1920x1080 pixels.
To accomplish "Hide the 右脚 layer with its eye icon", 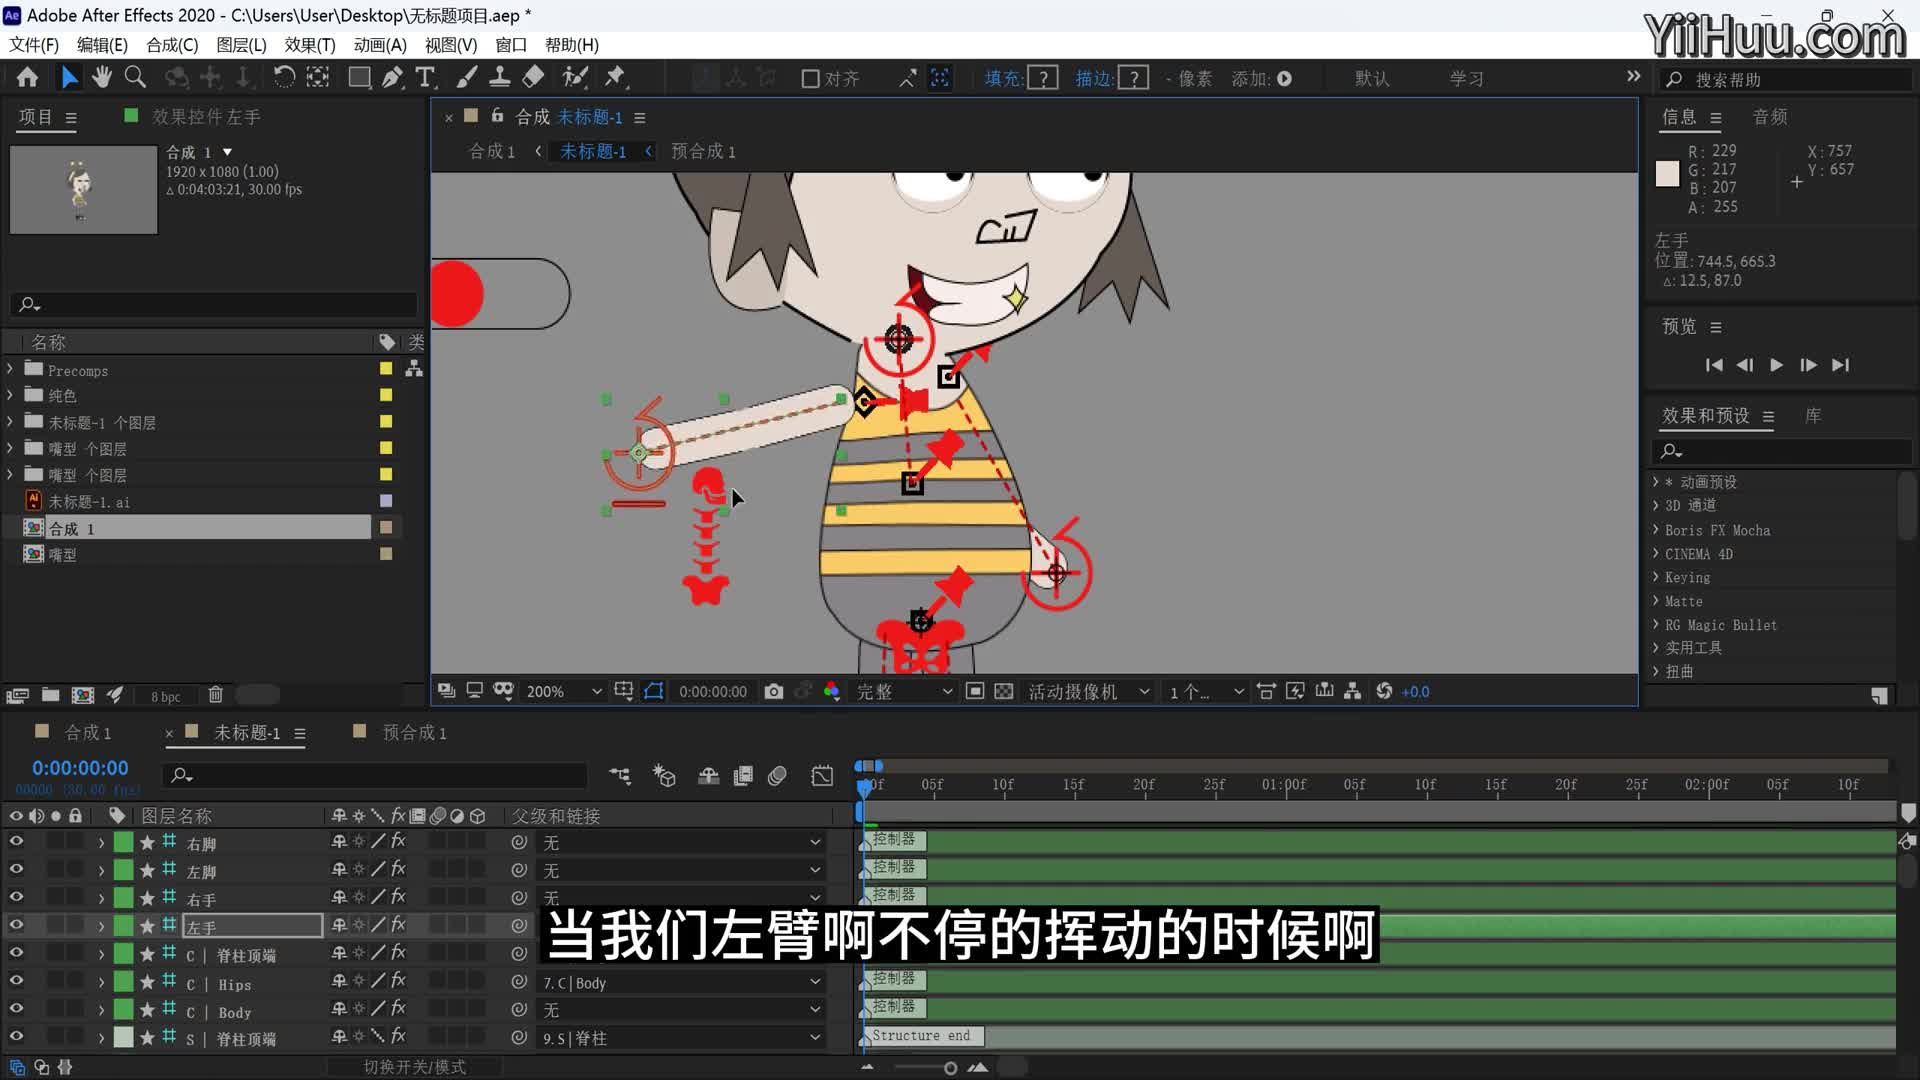I will (x=16, y=842).
